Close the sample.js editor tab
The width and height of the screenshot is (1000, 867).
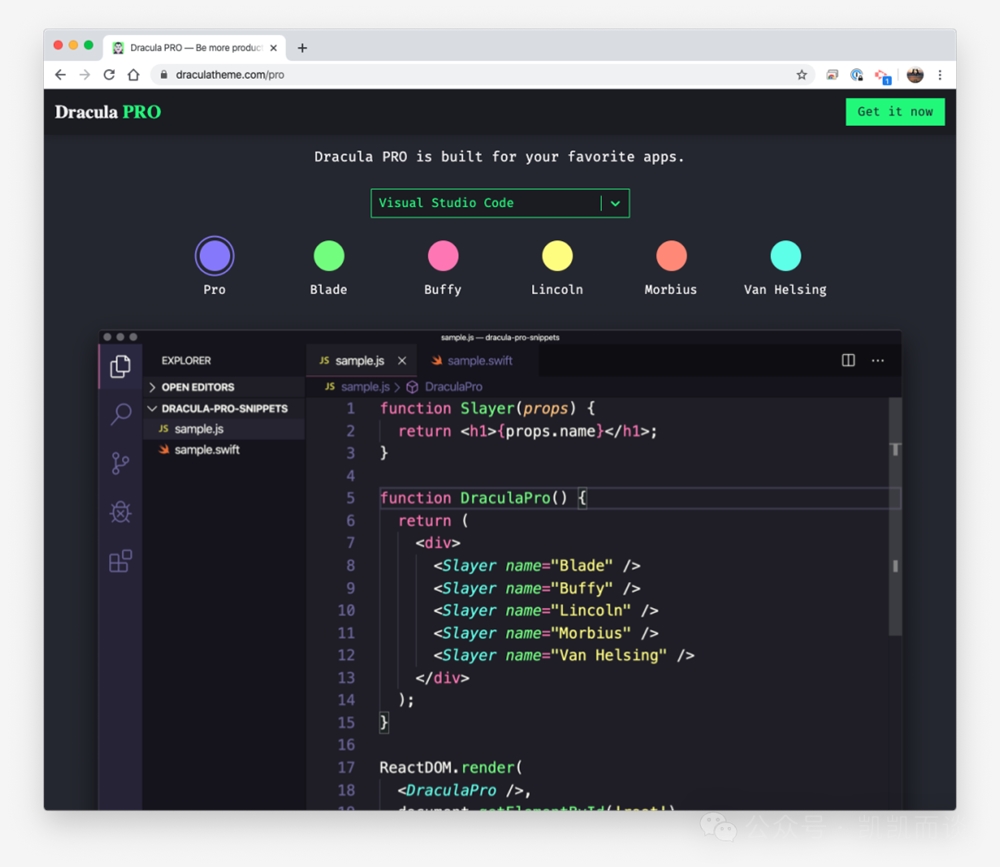pyautogui.click(x=402, y=360)
